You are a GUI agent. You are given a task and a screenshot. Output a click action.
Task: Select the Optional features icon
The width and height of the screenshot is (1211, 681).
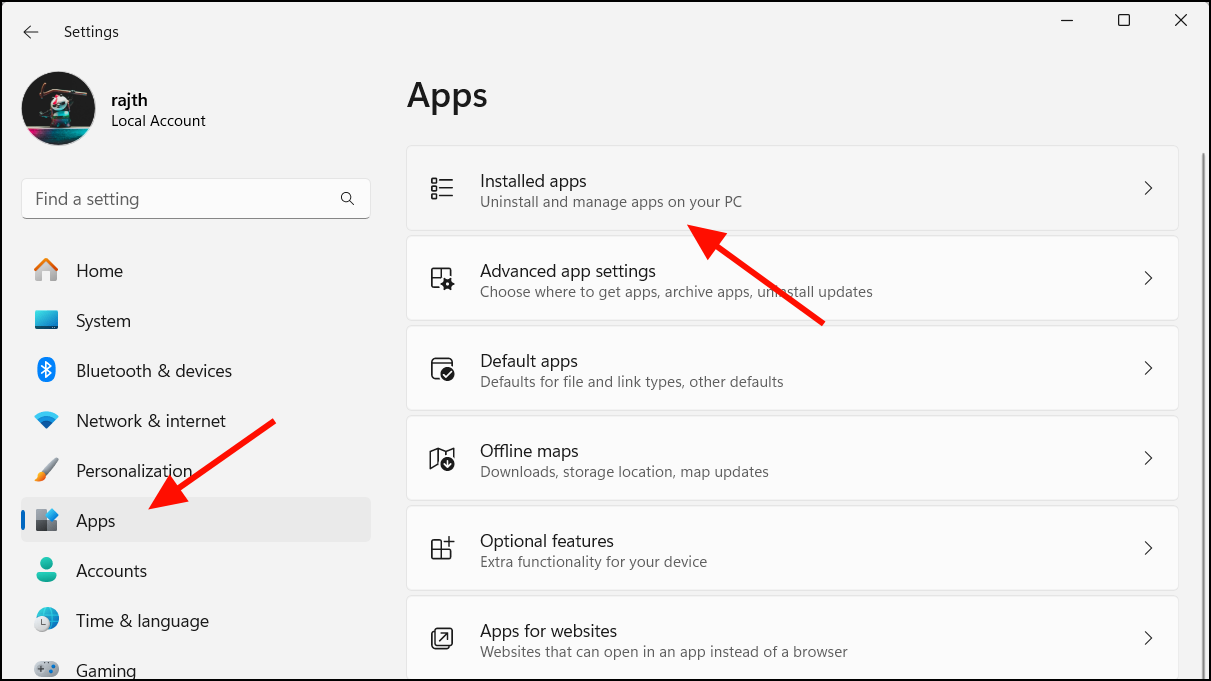pyautogui.click(x=441, y=547)
